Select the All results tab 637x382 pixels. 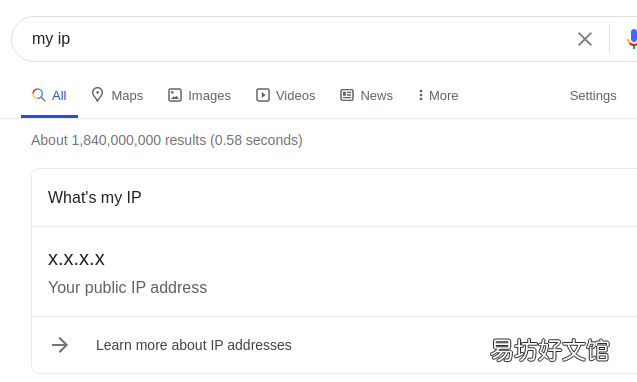coord(49,96)
